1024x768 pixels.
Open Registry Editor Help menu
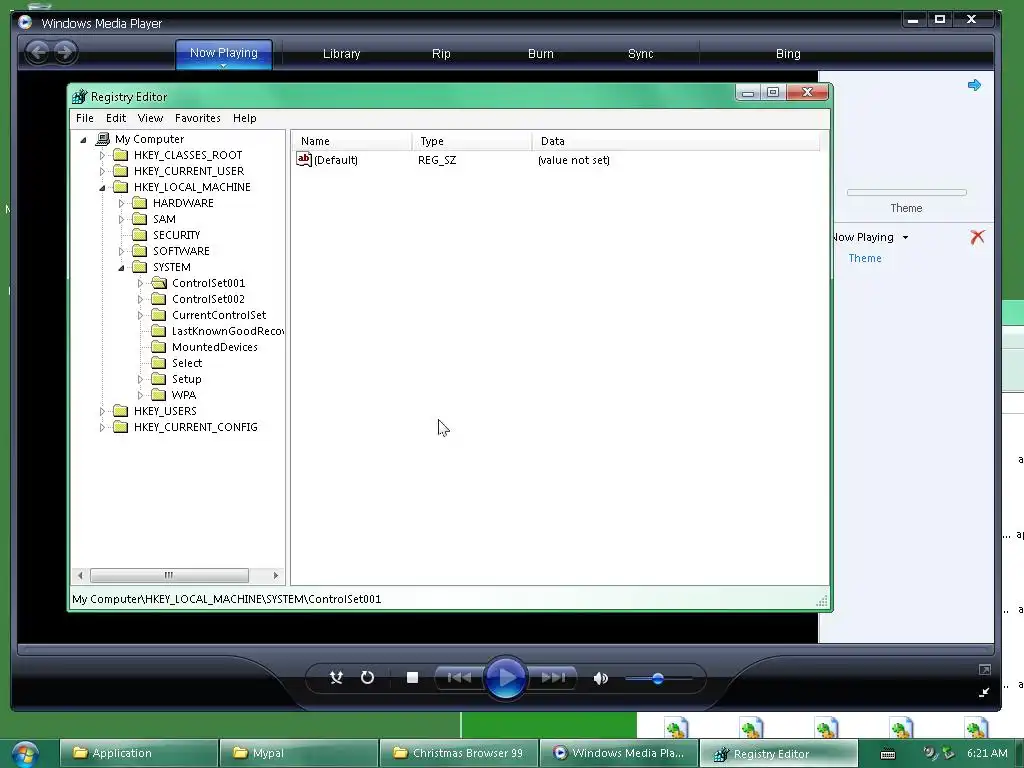[245, 118]
